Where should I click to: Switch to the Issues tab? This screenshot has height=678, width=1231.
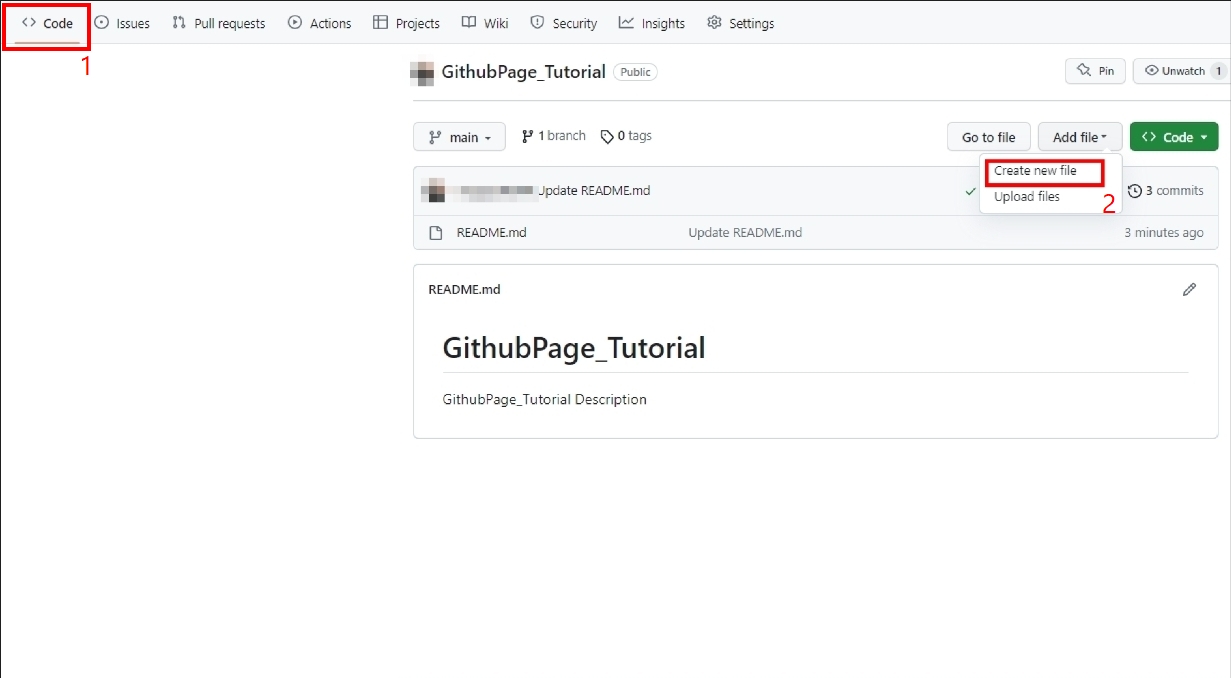[x=122, y=23]
